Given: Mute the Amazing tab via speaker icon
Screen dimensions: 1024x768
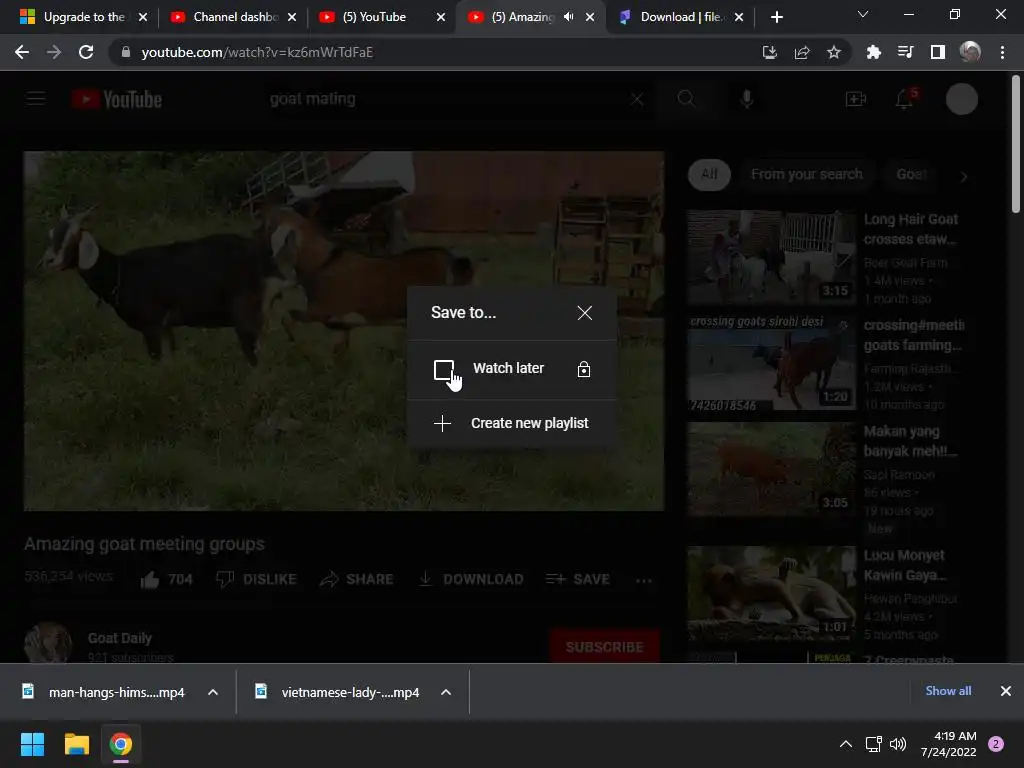Looking at the screenshot, I should coord(569,17).
